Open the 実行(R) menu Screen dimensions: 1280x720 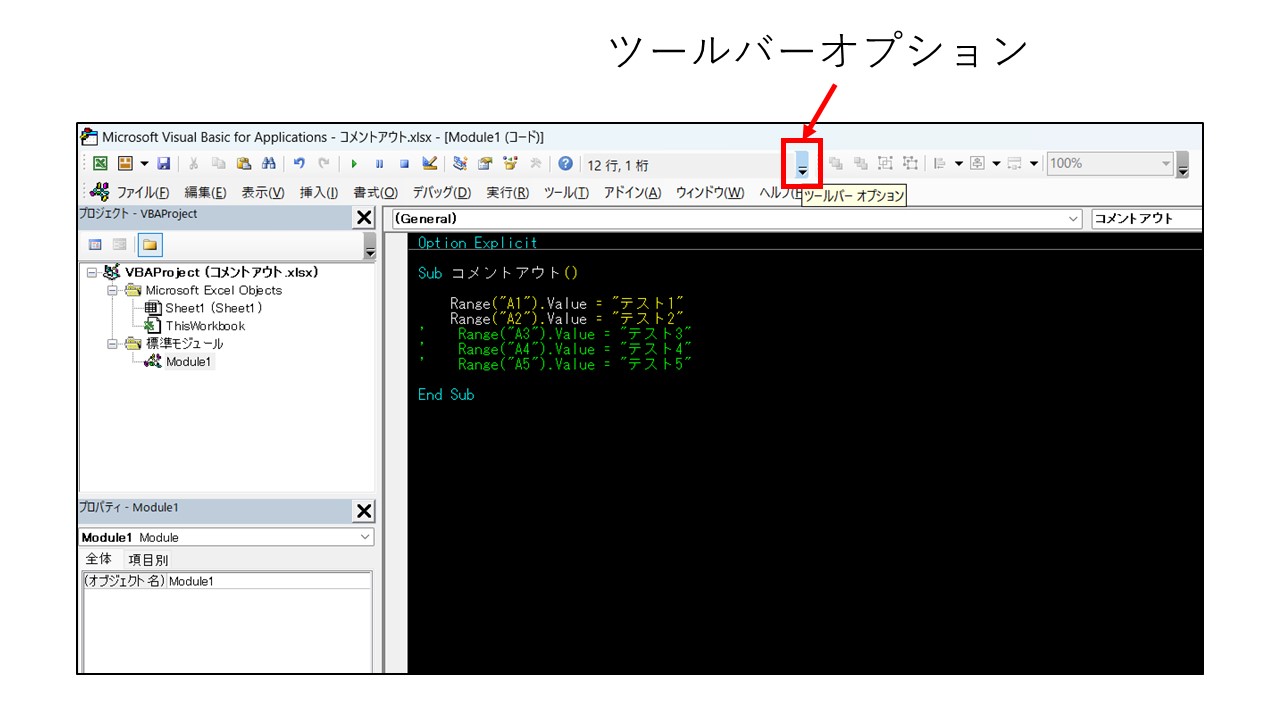coord(508,193)
